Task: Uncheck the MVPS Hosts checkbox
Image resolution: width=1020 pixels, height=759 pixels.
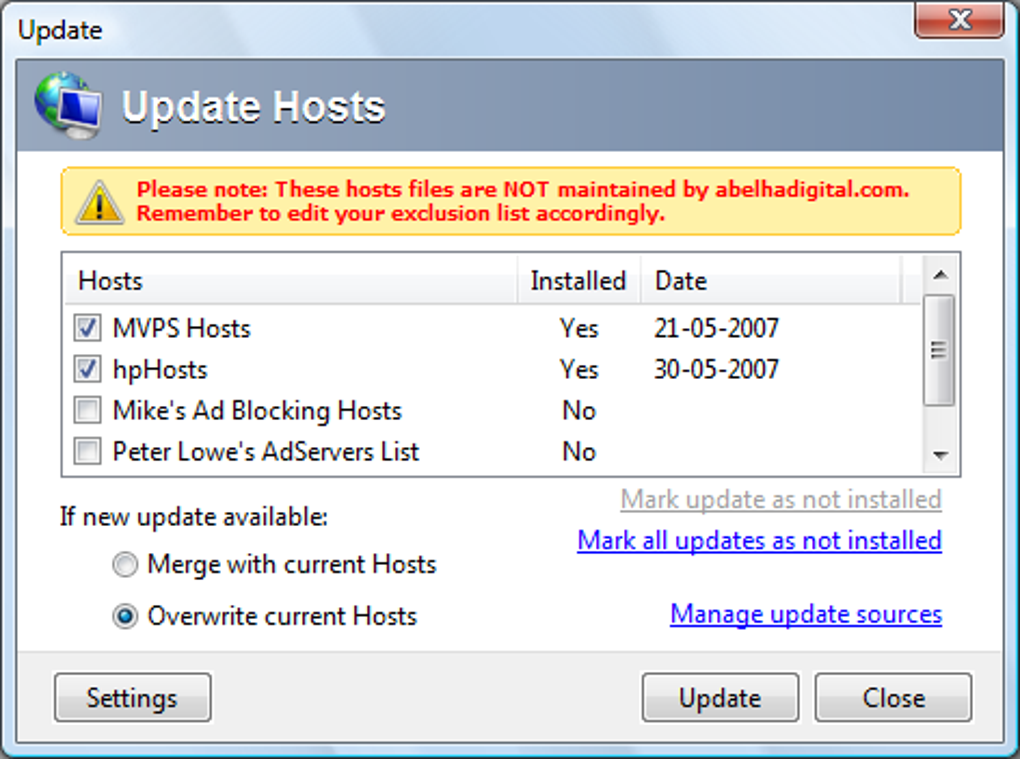Action: 88,328
